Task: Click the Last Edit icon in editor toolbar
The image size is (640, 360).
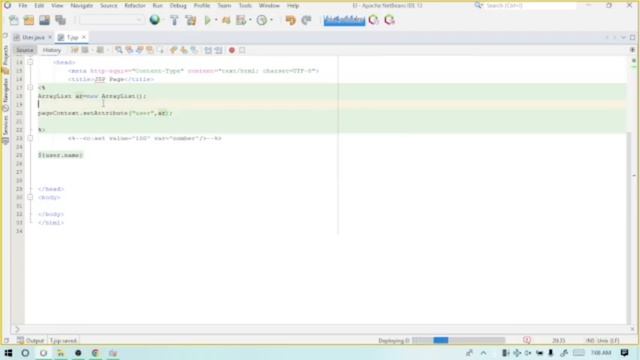Action: 75,50
